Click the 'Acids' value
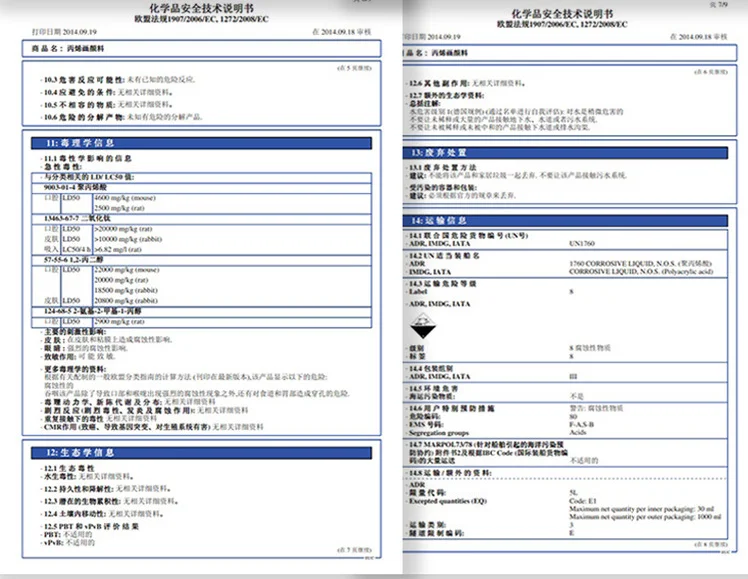 click(578, 433)
